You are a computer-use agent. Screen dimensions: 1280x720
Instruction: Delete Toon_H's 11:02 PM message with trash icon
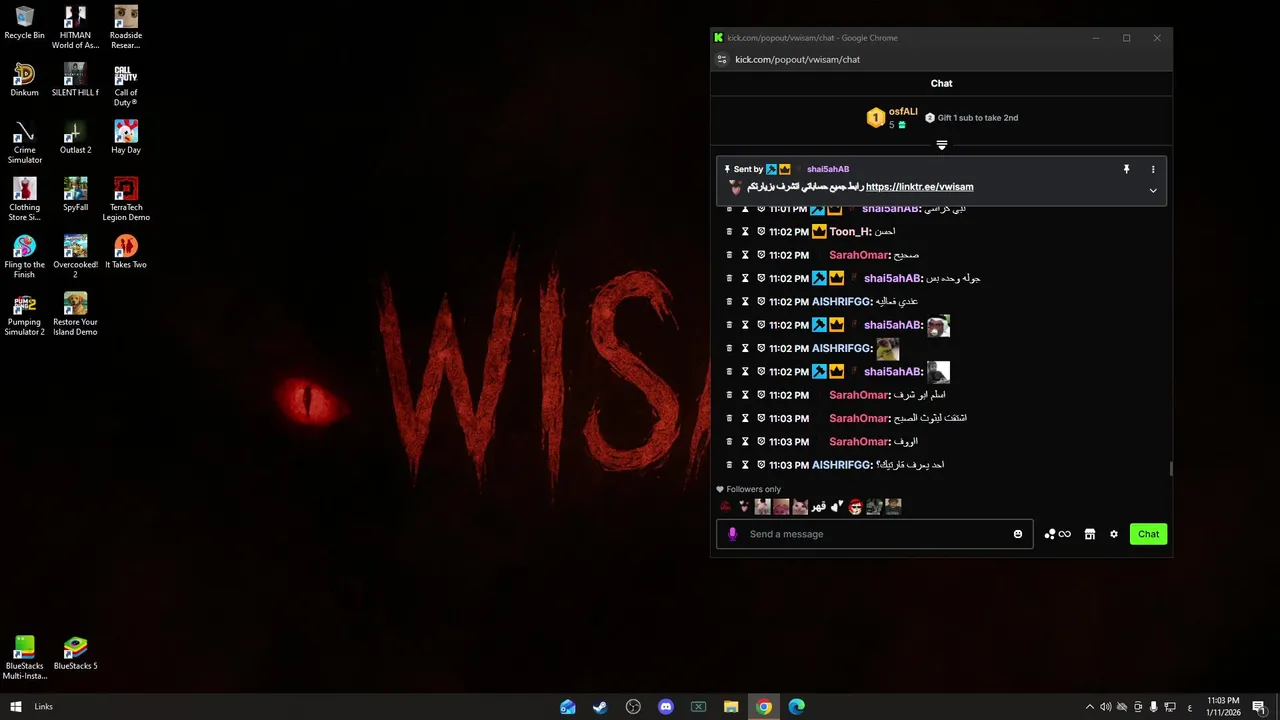[729, 232]
